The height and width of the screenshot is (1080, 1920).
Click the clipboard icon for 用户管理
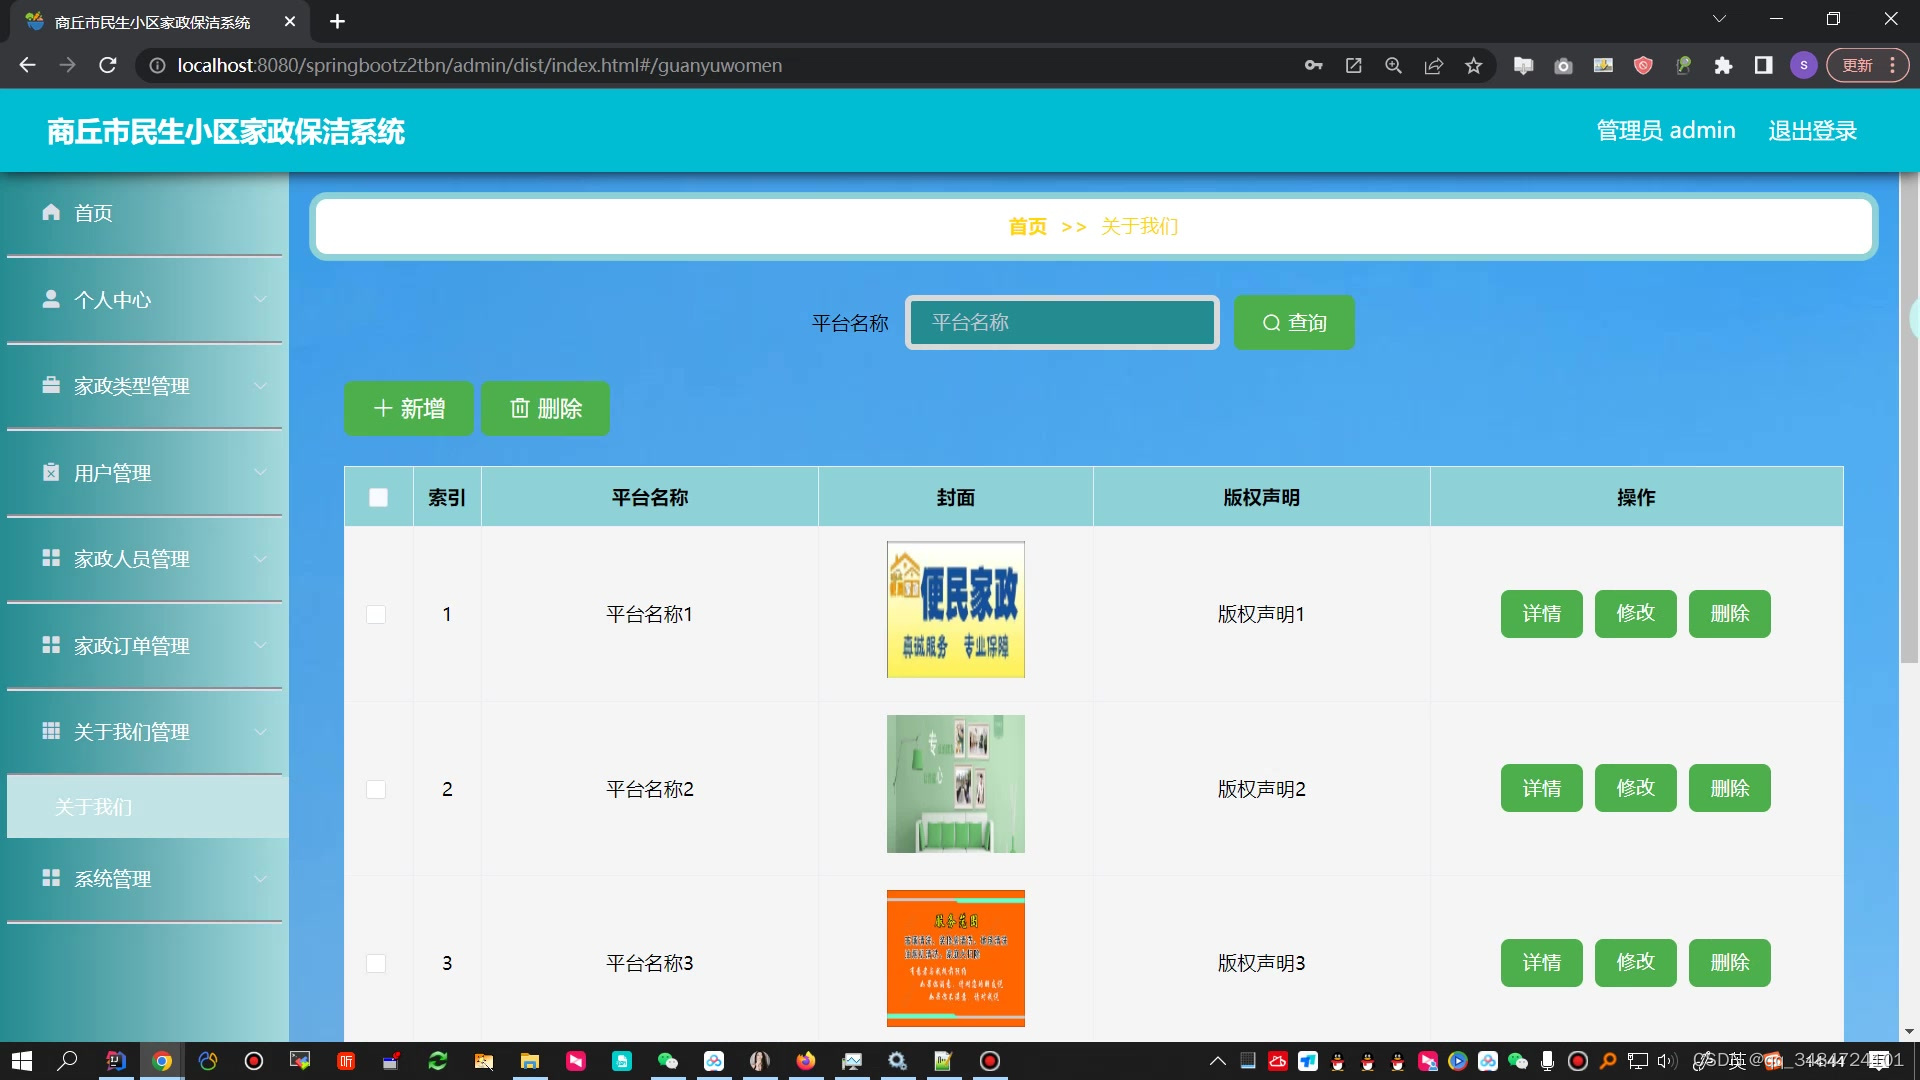tap(51, 472)
